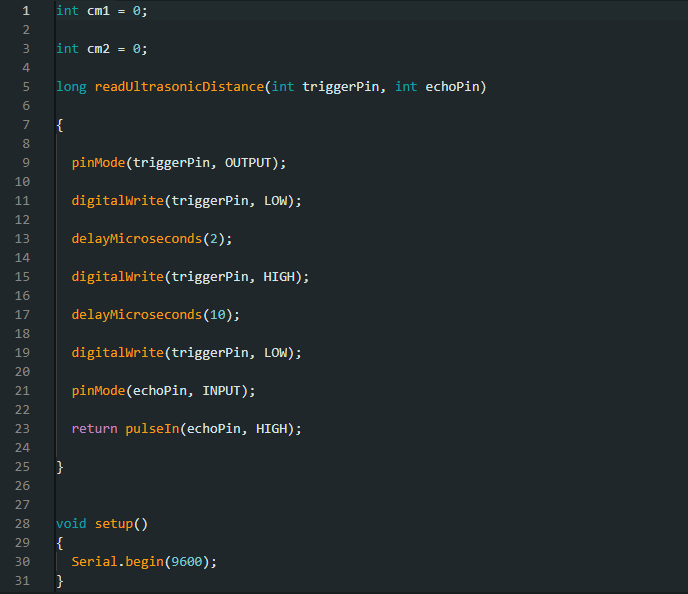Click the INPUT constant on line 21
Screen dimensions: 688x594
[221, 391]
